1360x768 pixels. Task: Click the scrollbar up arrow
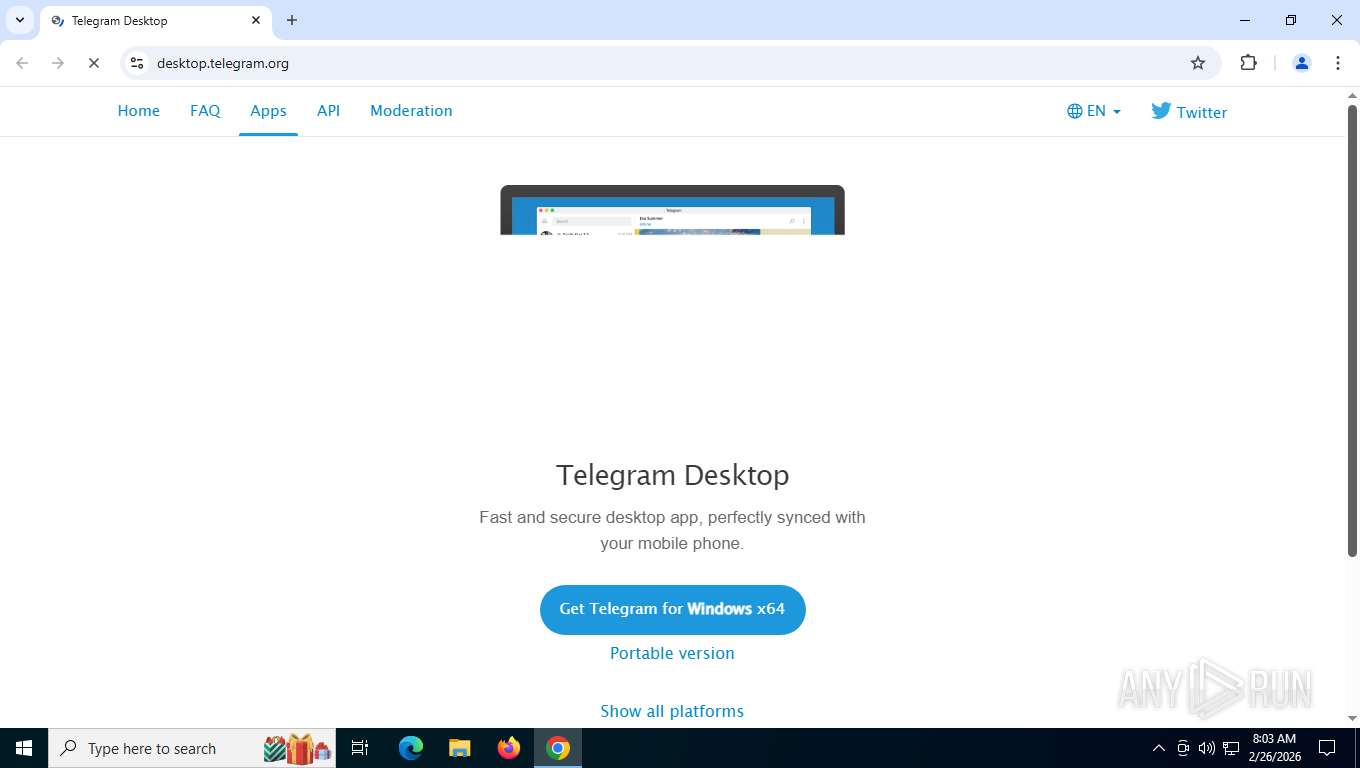click(x=1352, y=95)
